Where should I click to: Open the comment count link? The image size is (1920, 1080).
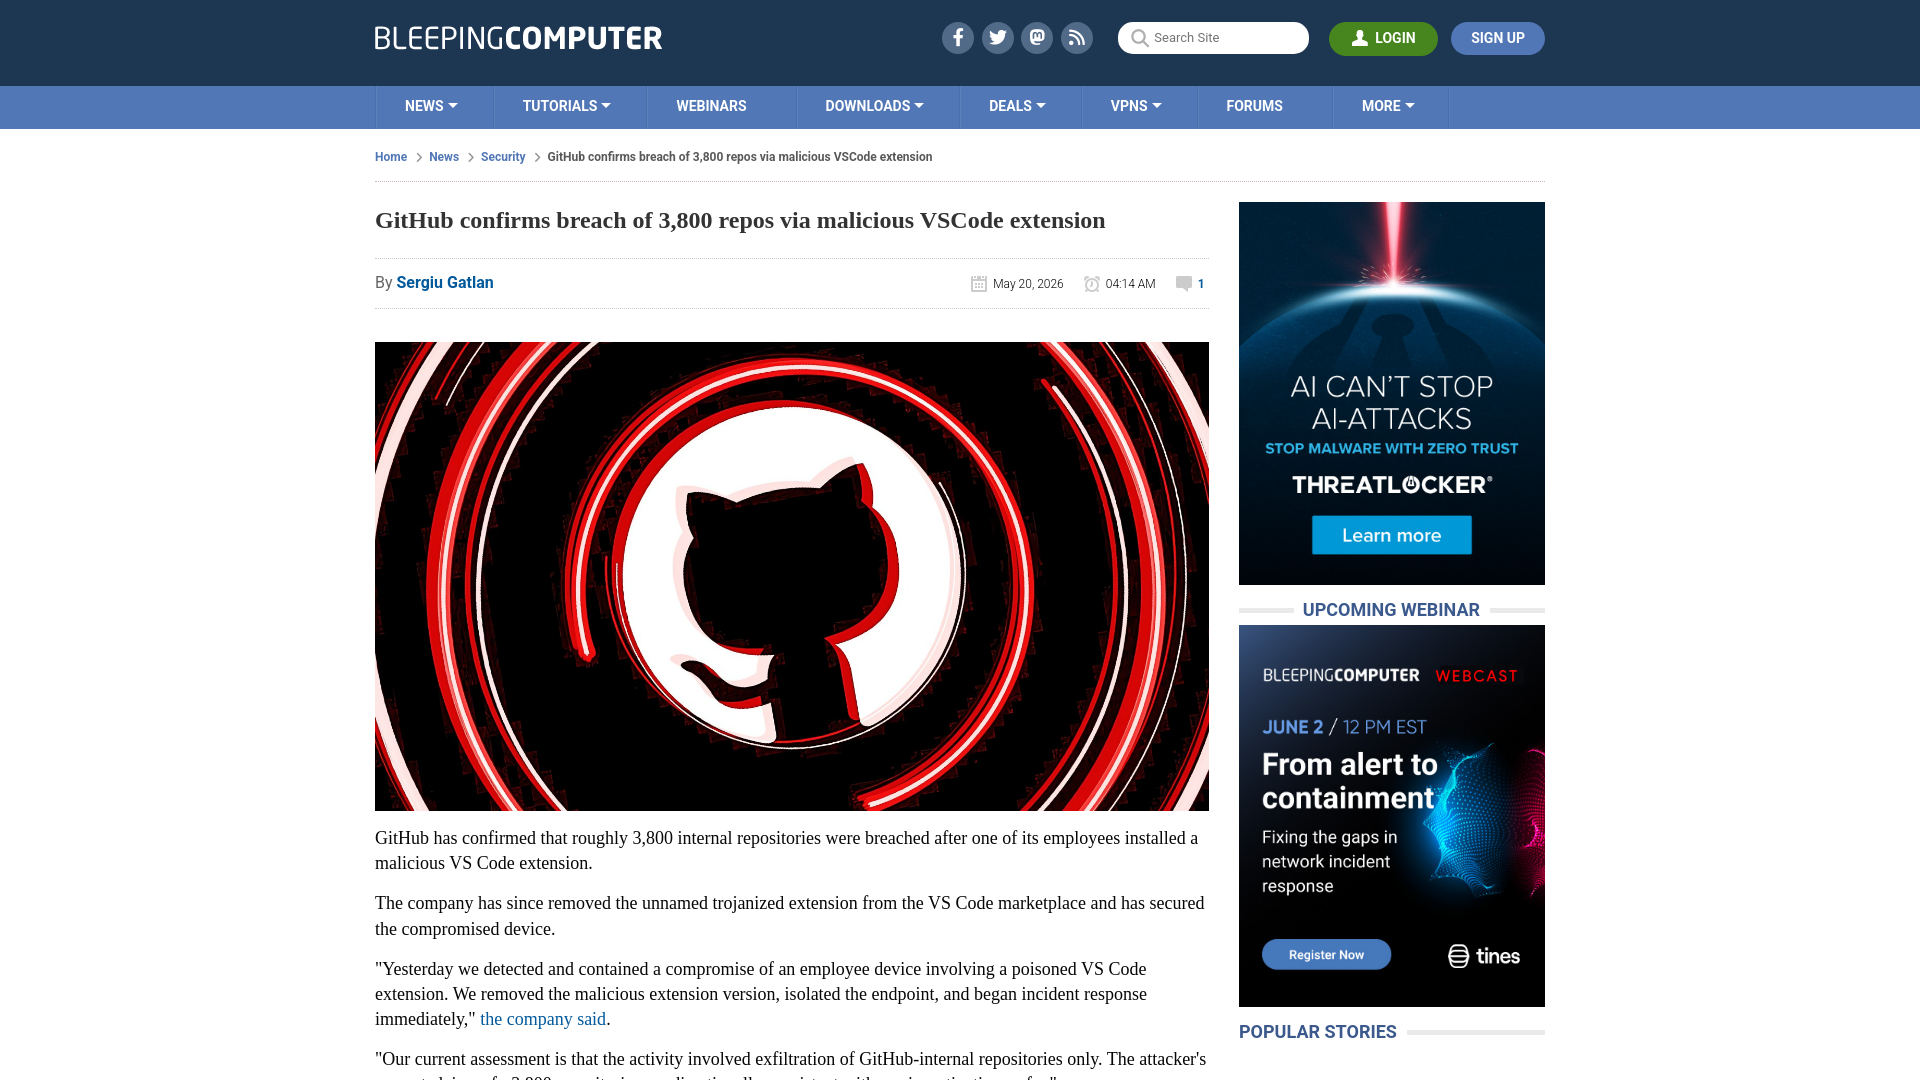point(1201,284)
